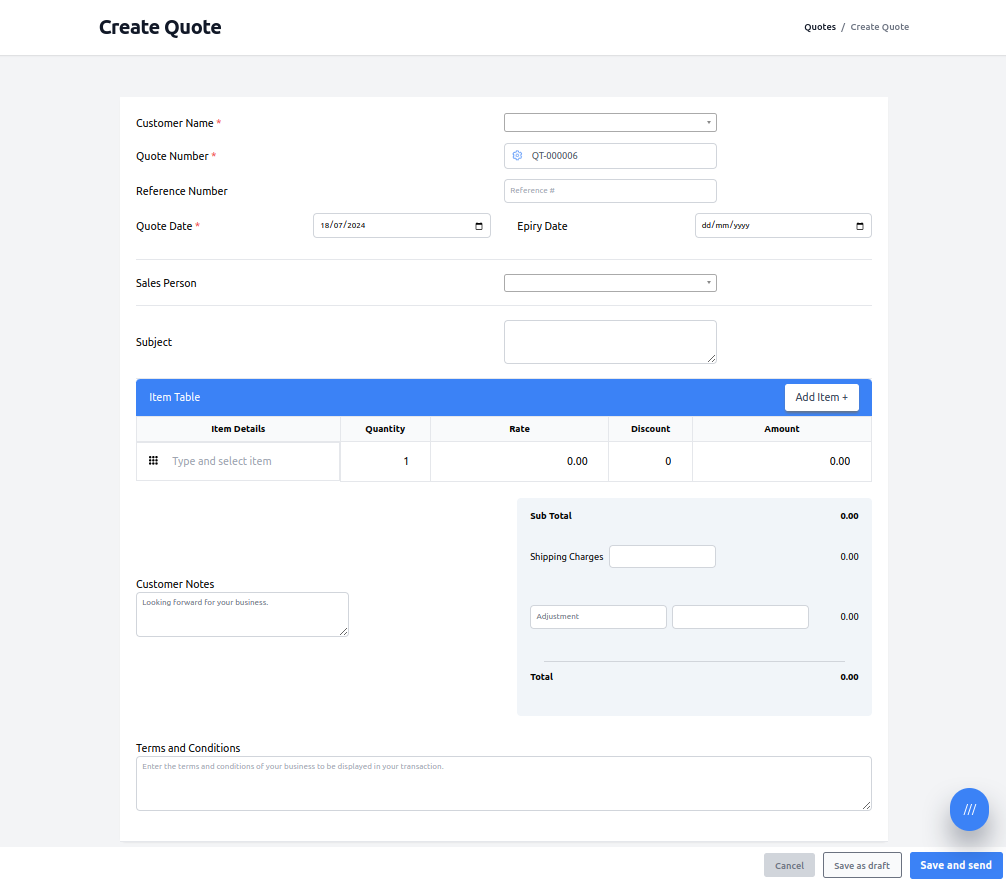1006x881 pixels.
Task: Go to Quotes breadcrumb link
Action: (820, 27)
